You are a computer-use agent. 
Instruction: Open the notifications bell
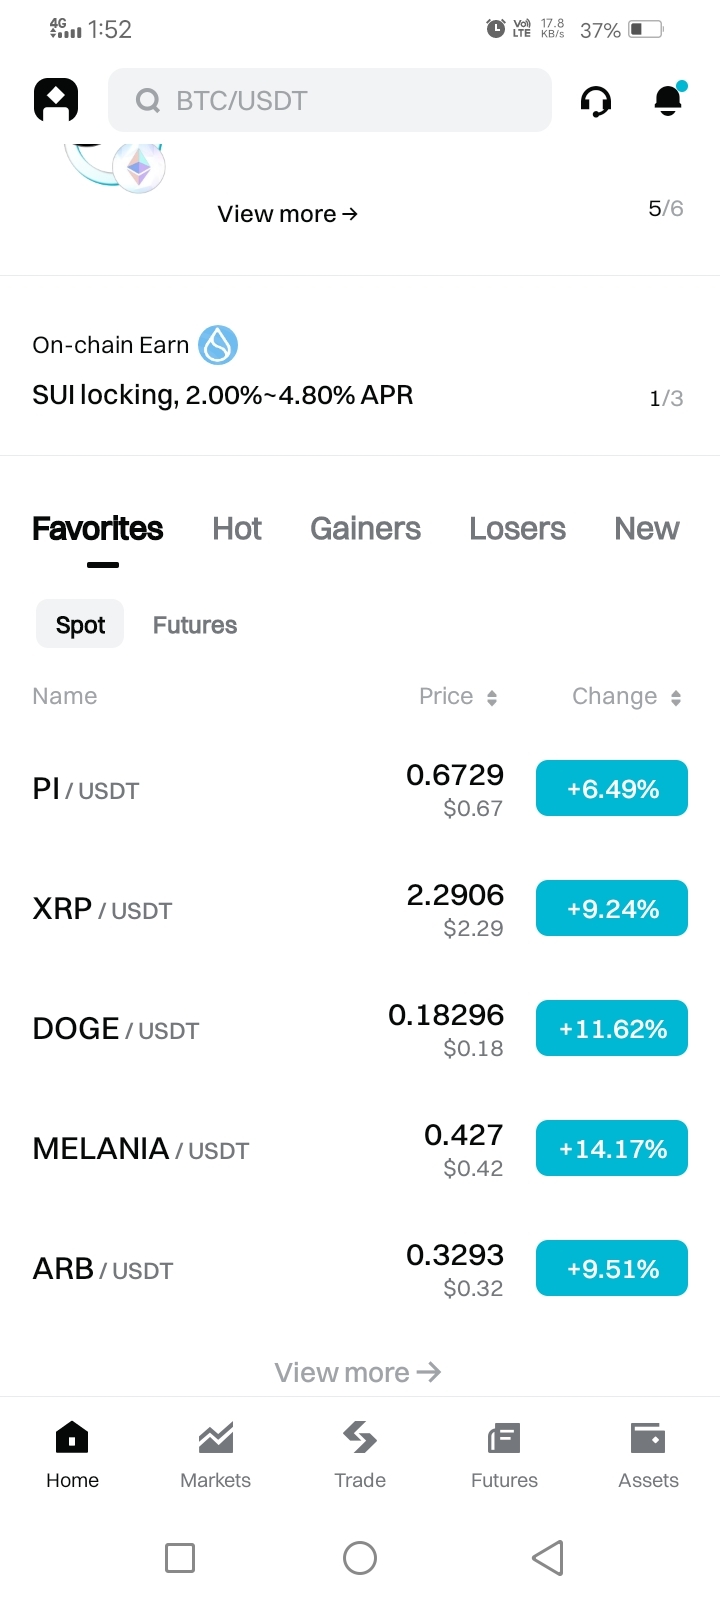coord(668,100)
